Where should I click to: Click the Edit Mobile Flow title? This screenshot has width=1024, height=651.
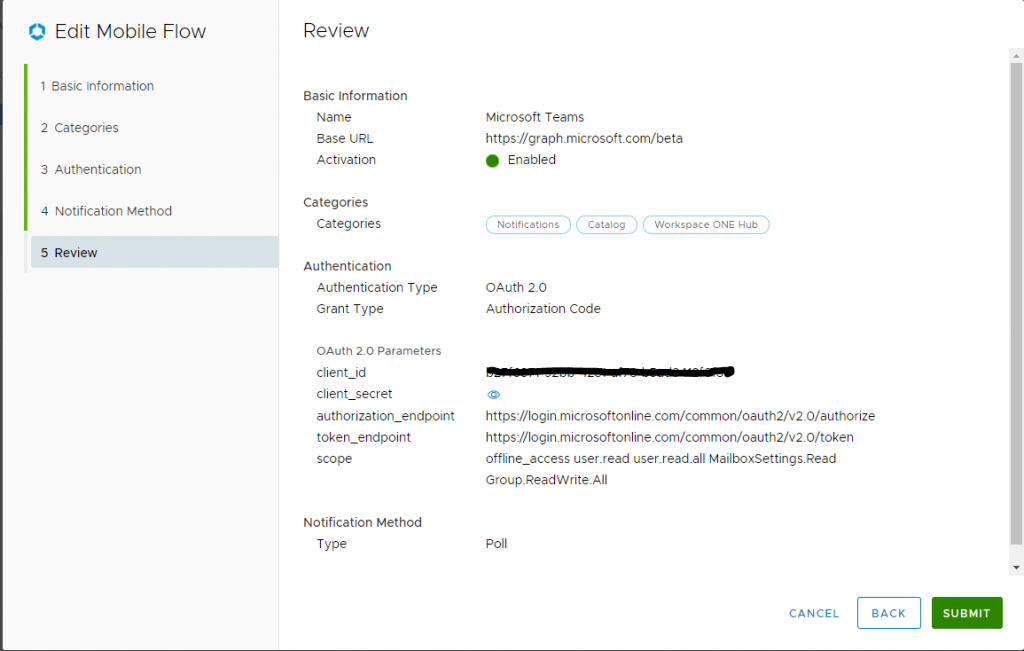[x=130, y=31]
